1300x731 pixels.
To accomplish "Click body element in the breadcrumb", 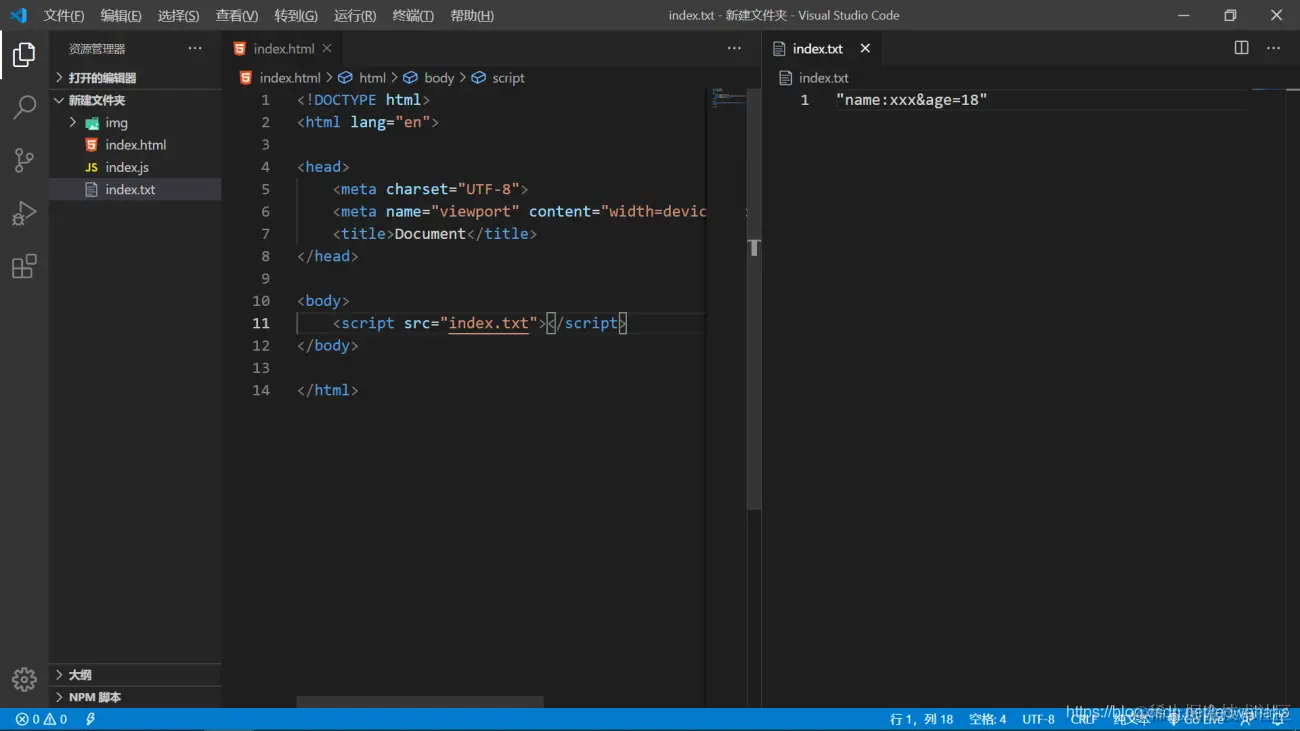I will coord(429,77).
